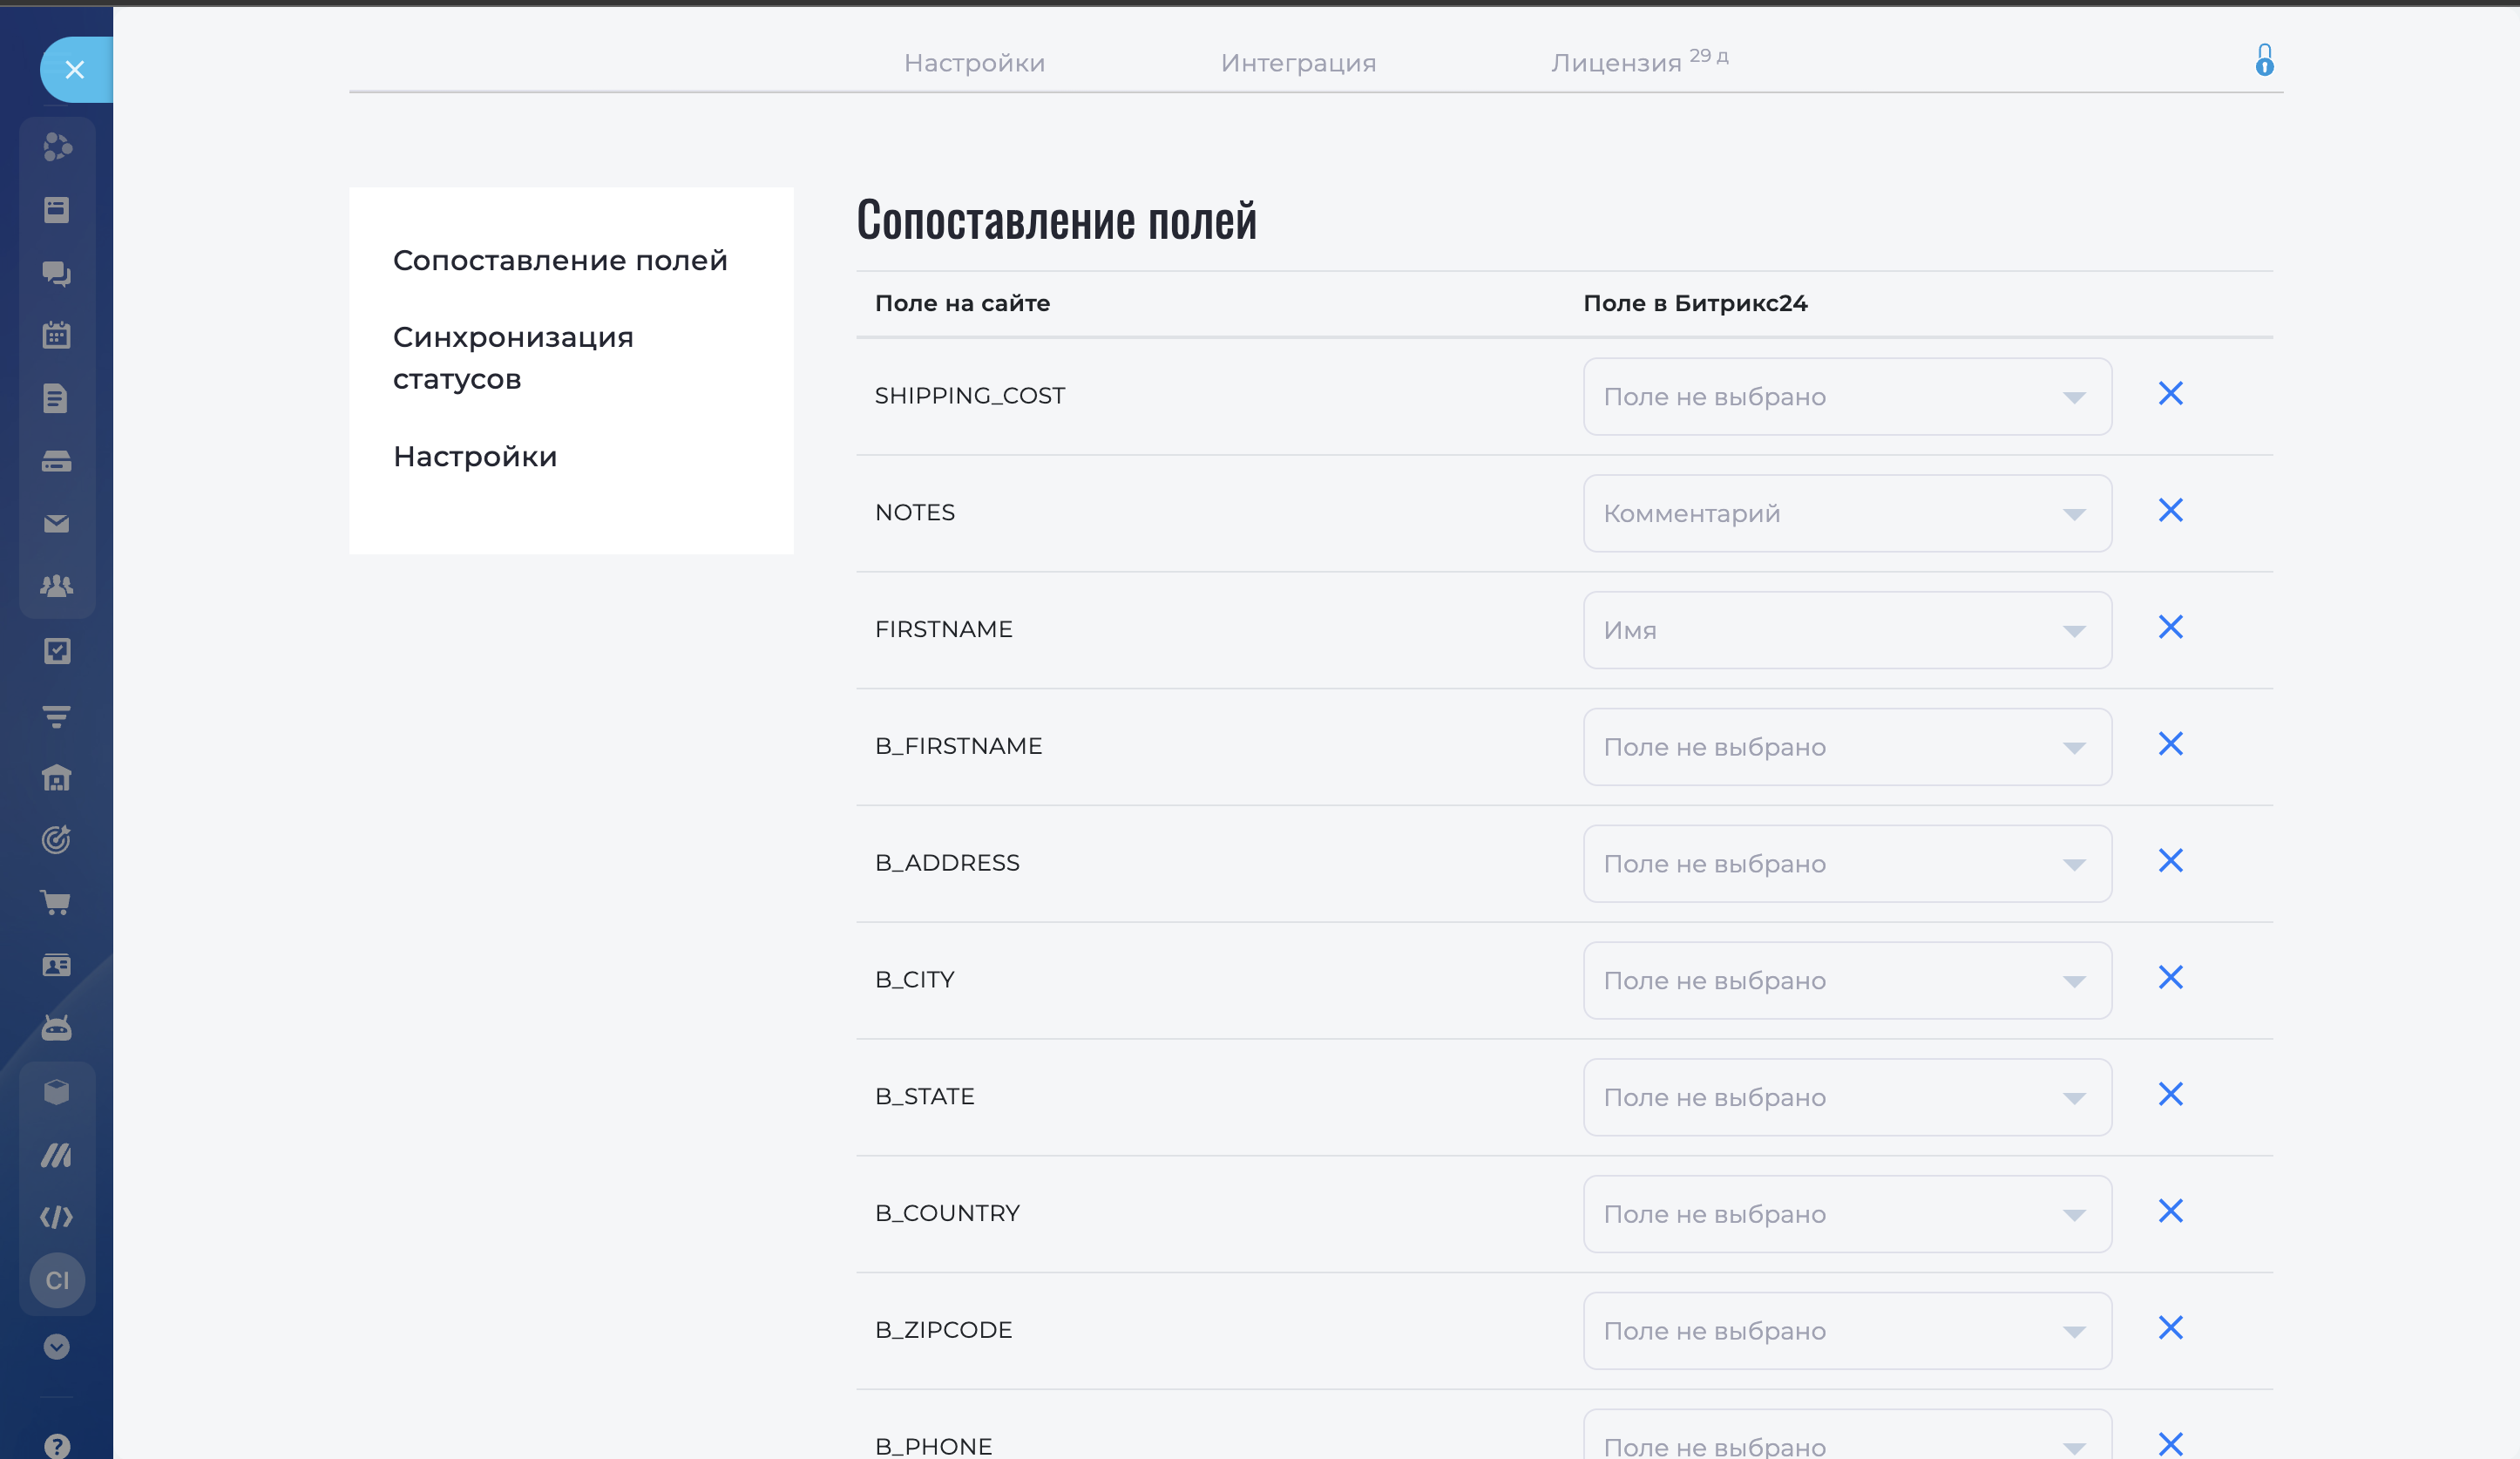The height and width of the screenshot is (1459, 2520).
Task: Open the B_CITY field dropdown
Action: pos(1846,981)
